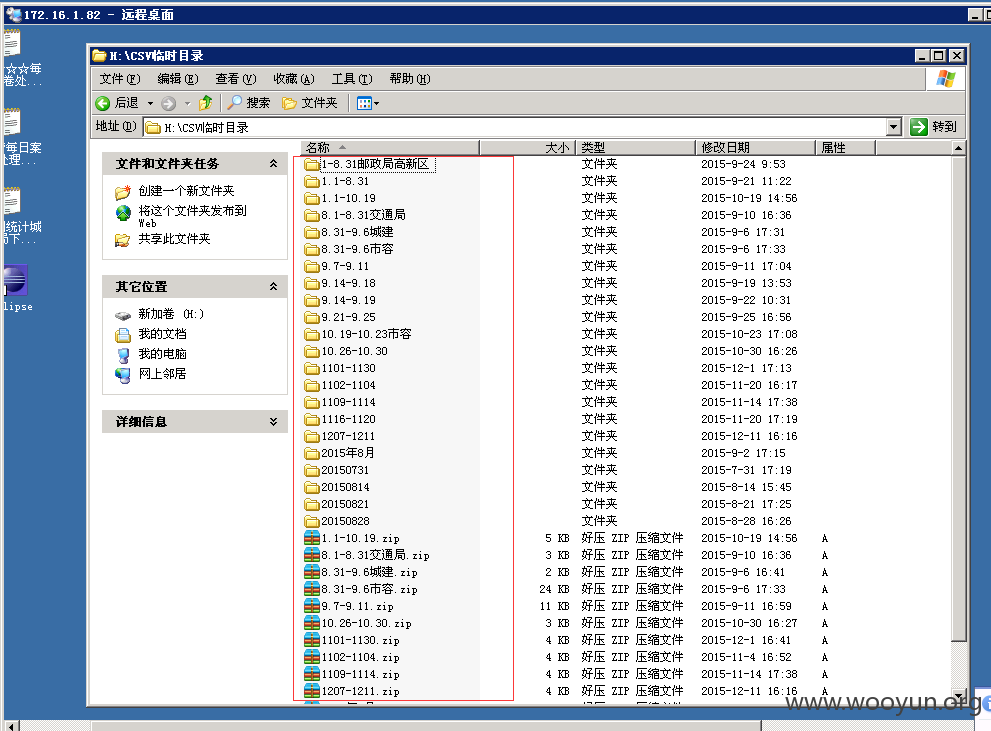Click the green Go (转到) arrow button
Image resolution: width=991 pixels, height=731 pixels.
(918, 127)
